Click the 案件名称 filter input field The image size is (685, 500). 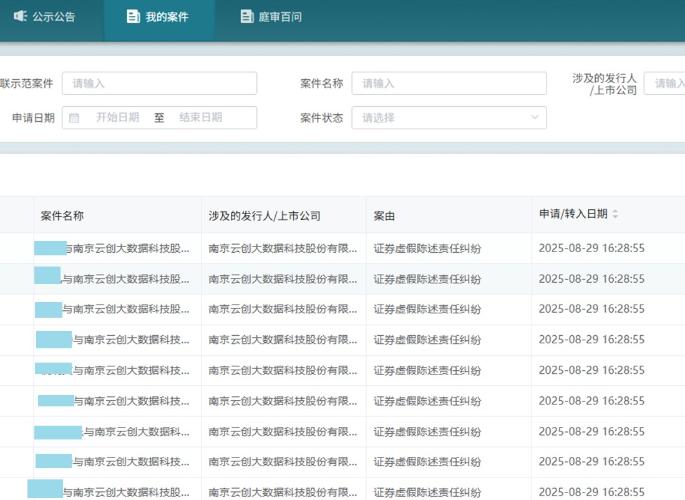coord(449,83)
